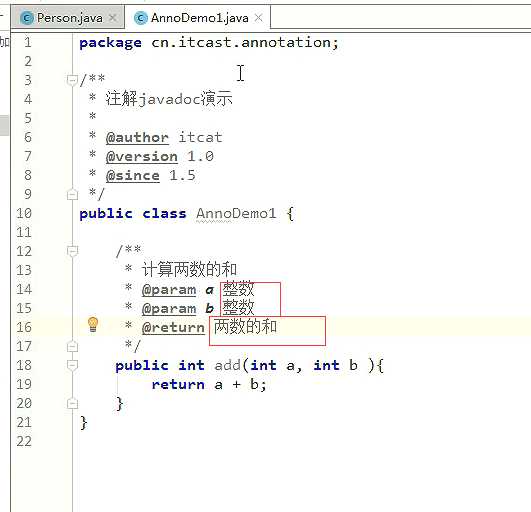Click the return a + b statement
Viewport: 531px width, 512px height.
coord(209,385)
